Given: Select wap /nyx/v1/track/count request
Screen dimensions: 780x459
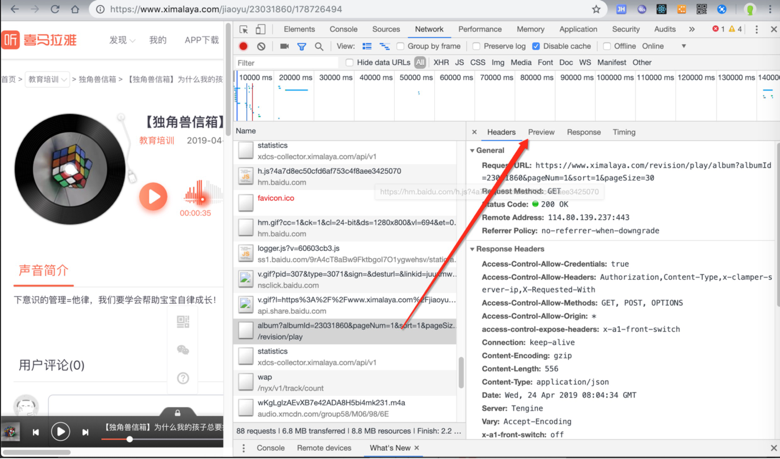Looking at the screenshot, I should pyautogui.click(x=345, y=382).
